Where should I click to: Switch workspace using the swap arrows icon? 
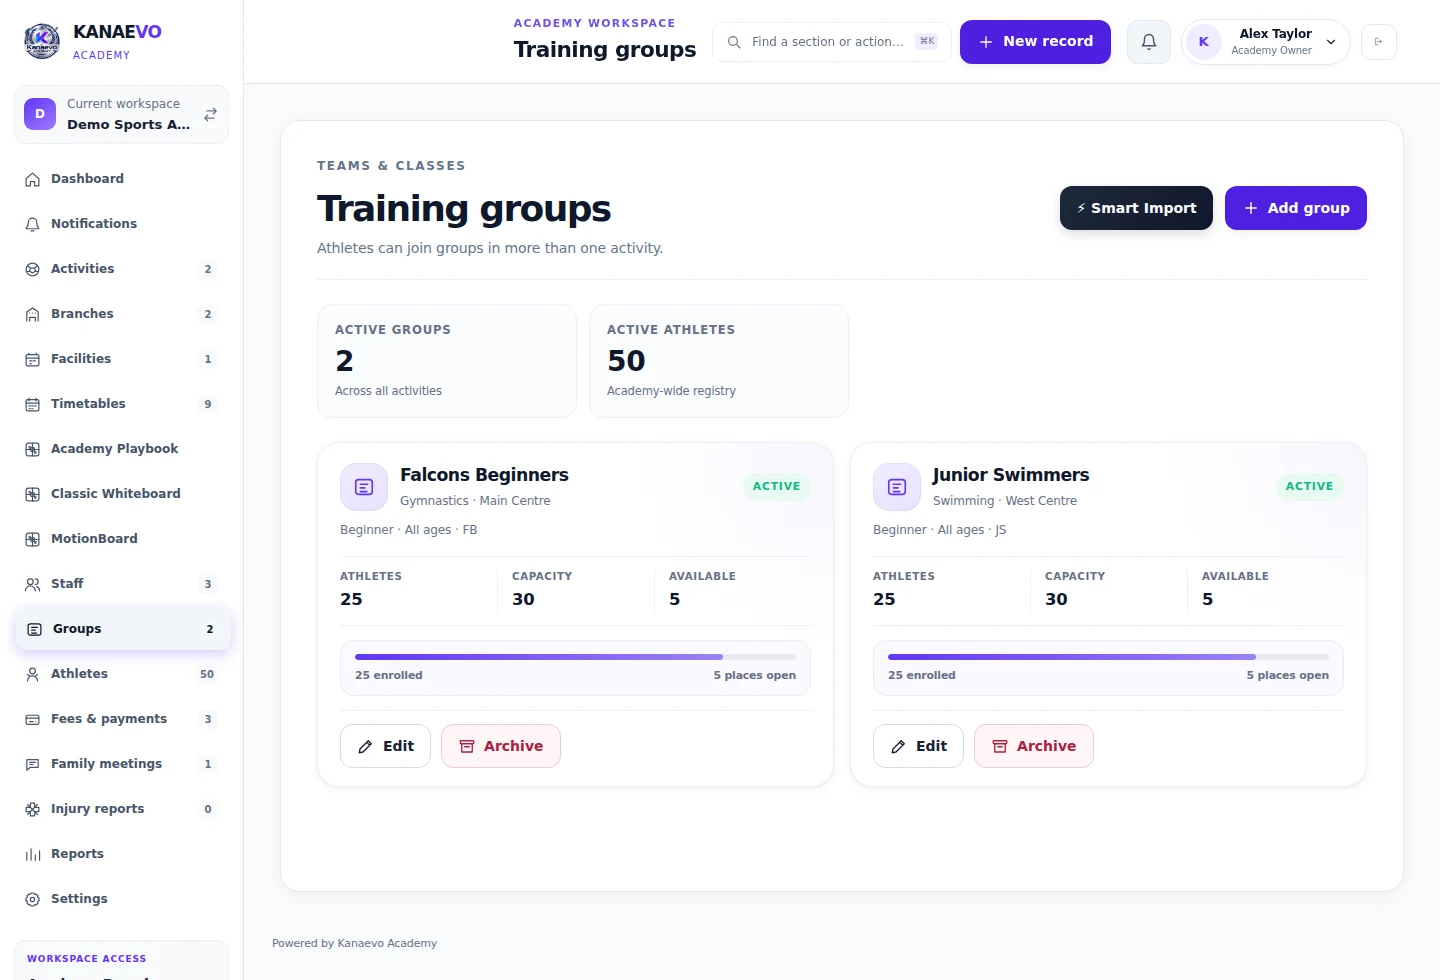click(x=210, y=115)
